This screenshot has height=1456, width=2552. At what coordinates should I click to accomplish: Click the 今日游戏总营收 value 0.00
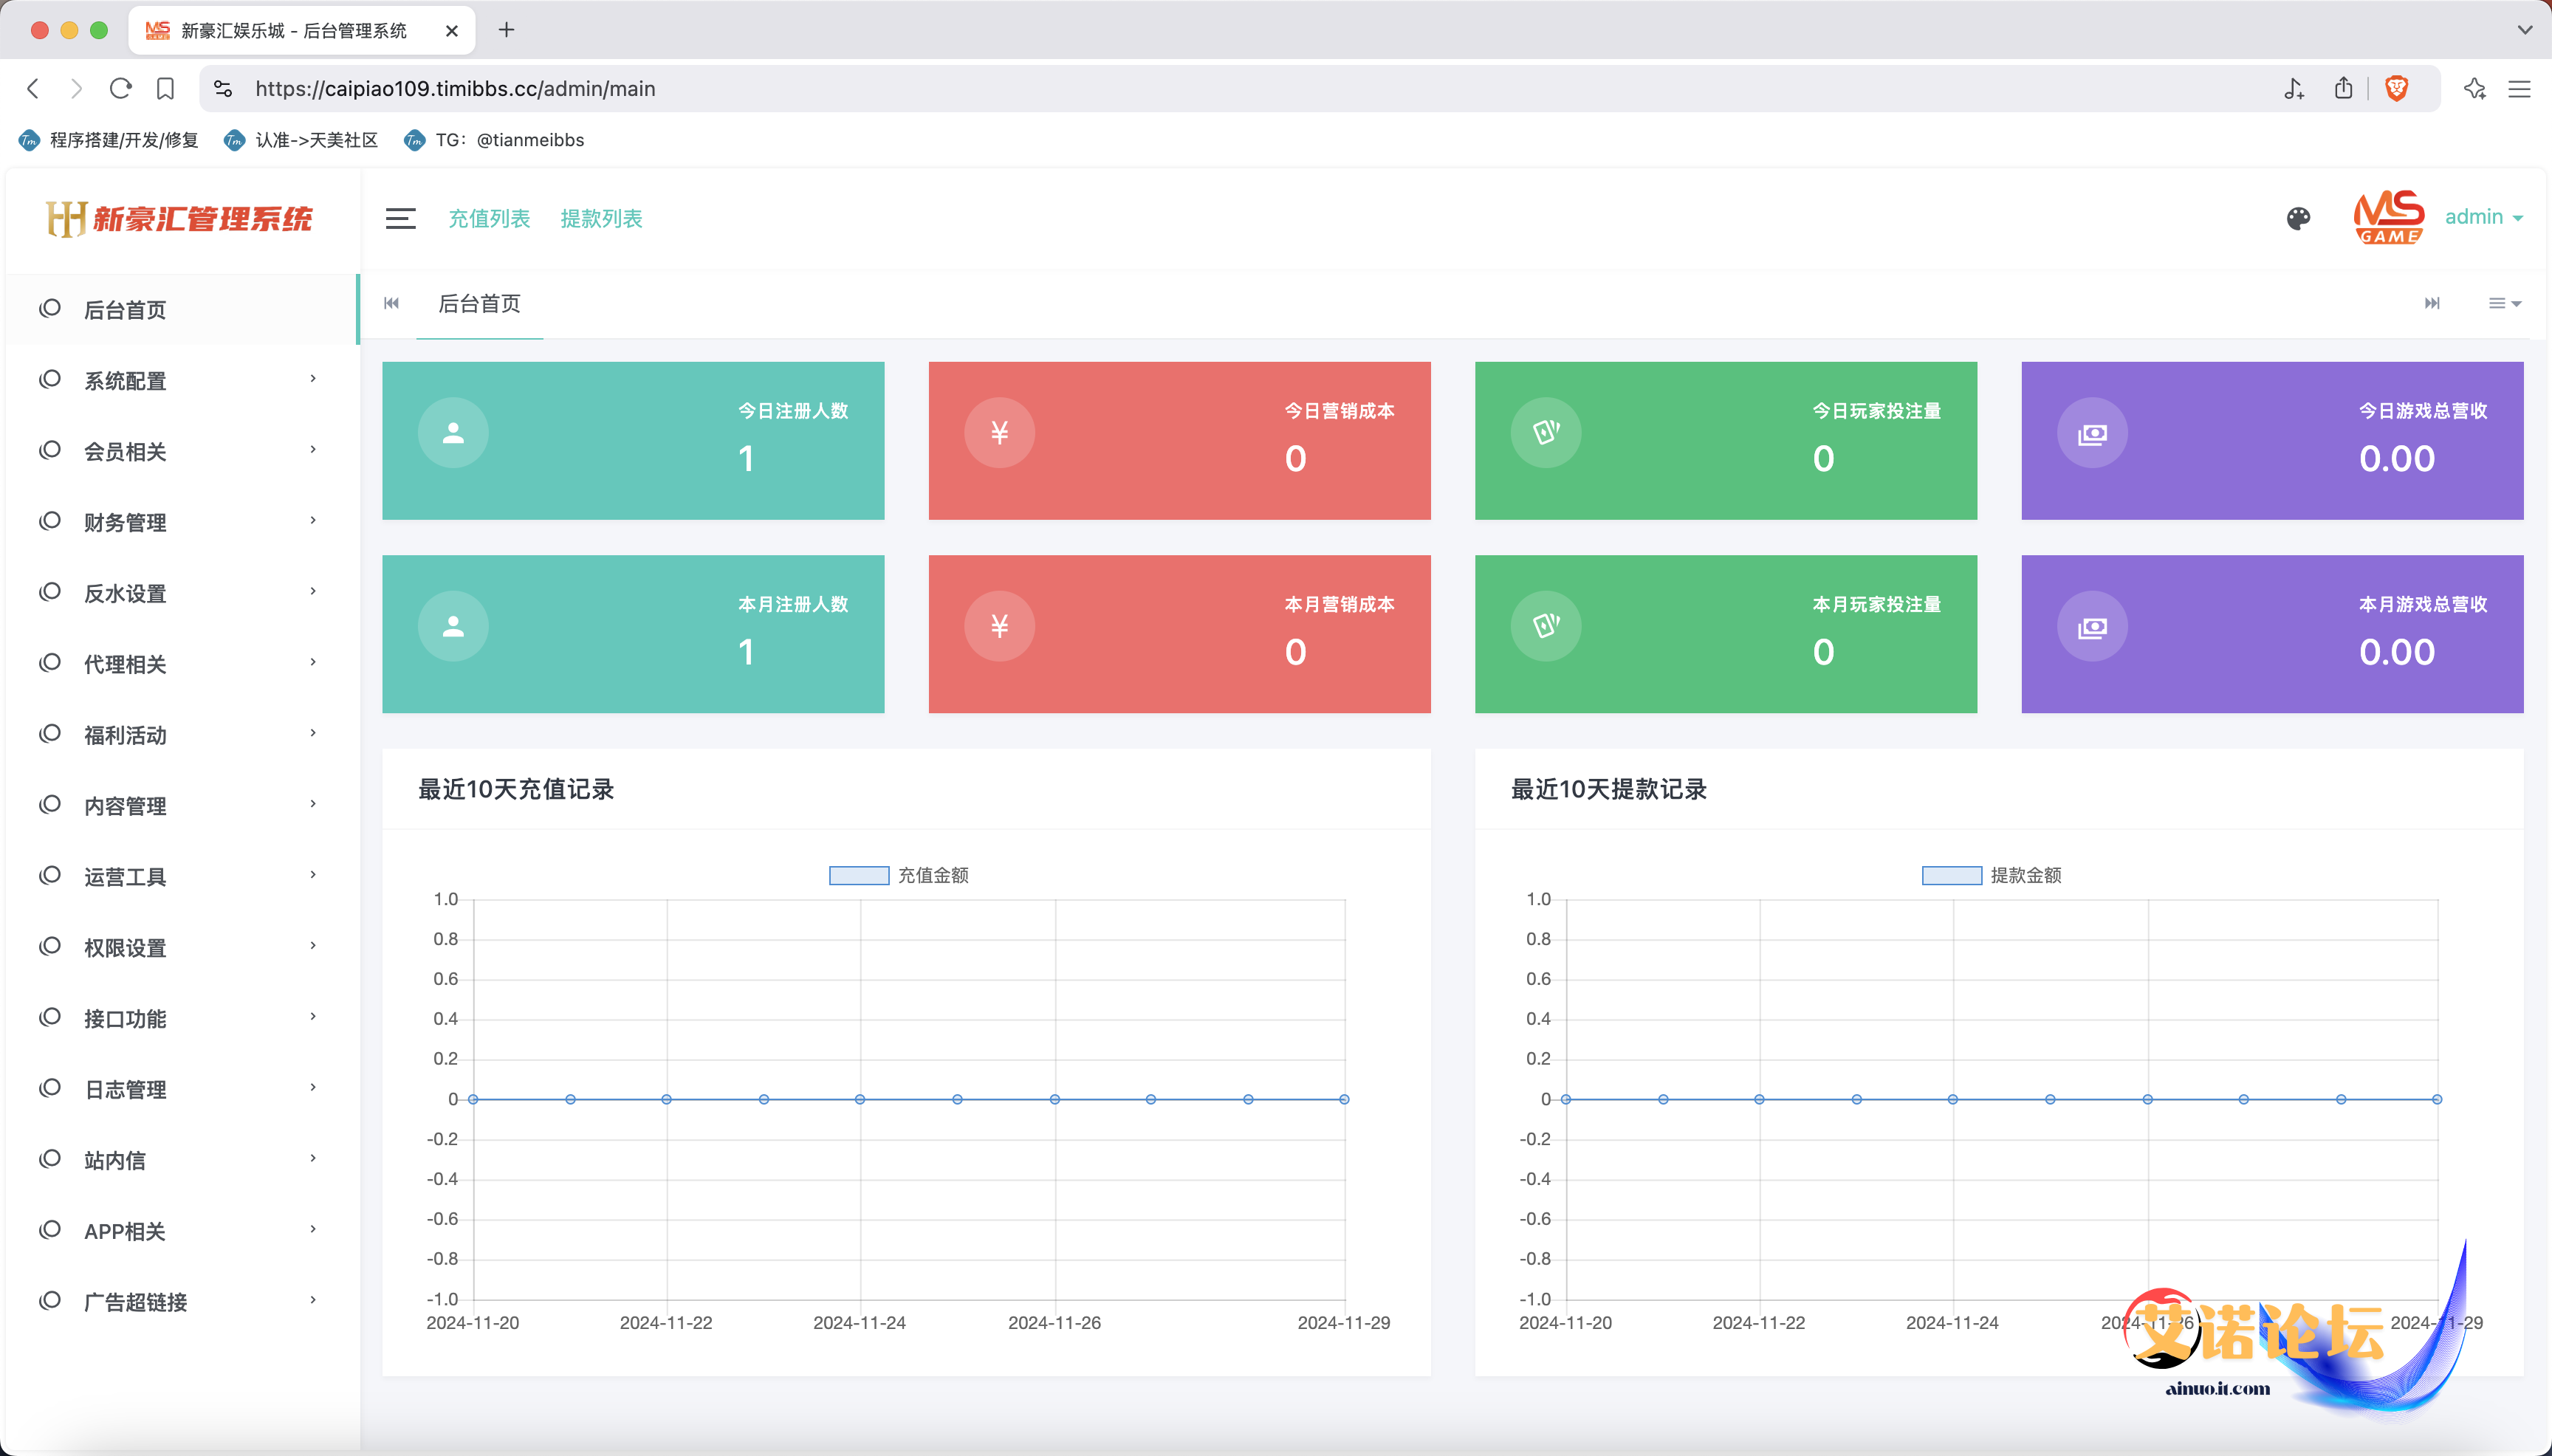(x=2397, y=459)
